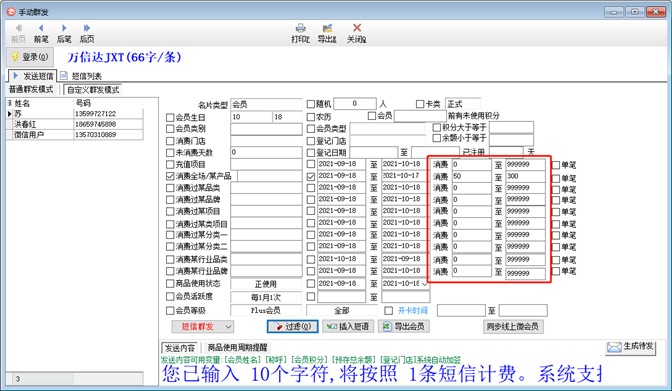The width and height of the screenshot is (672, 391).
Task: Uncheck consumed whole store/product checkbox
Action: [x=170, y=176]
